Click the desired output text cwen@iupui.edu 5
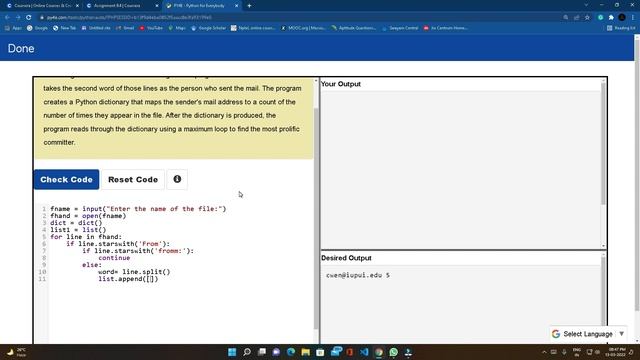 point(358,275)
